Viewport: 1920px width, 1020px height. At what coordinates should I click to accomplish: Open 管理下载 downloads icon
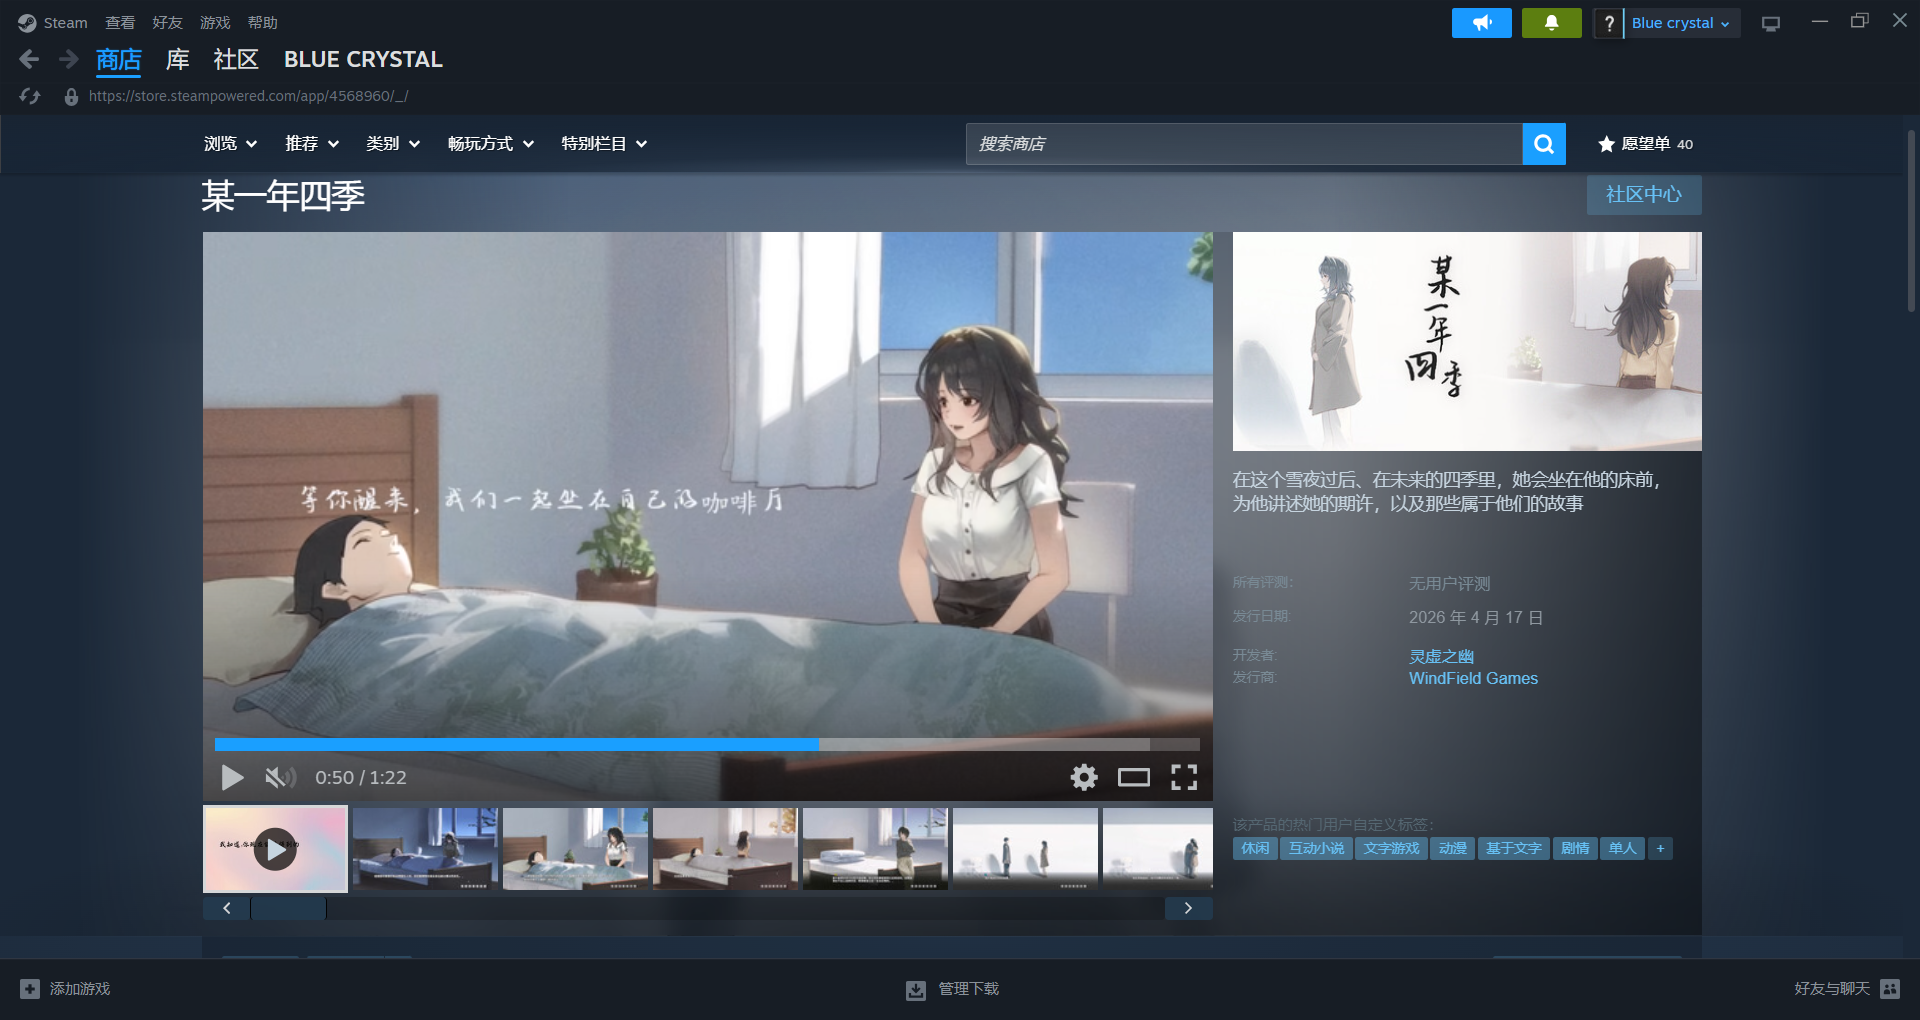(916, 990)
